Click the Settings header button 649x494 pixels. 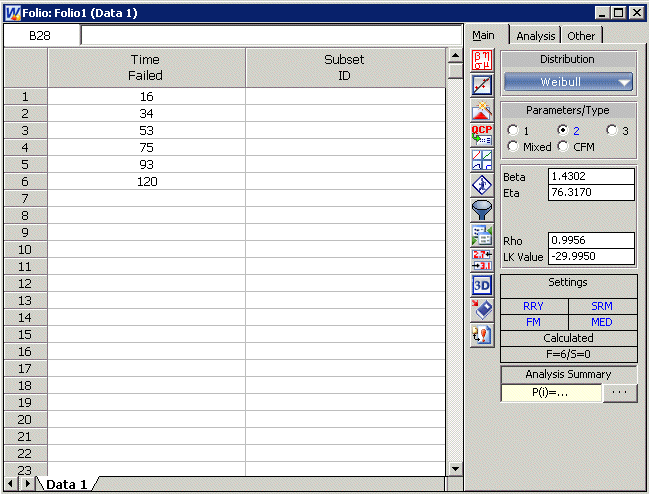pos(568,286)
